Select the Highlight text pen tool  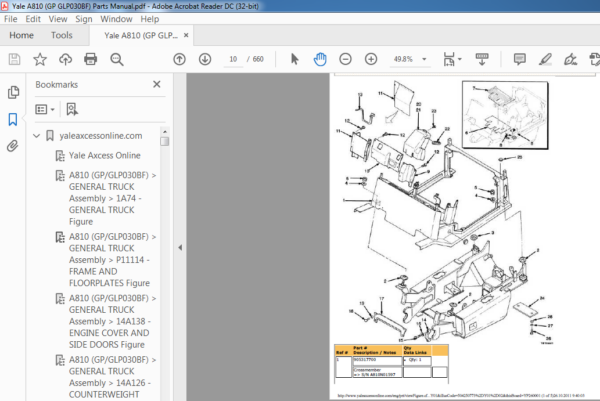[x=545, y=59]
